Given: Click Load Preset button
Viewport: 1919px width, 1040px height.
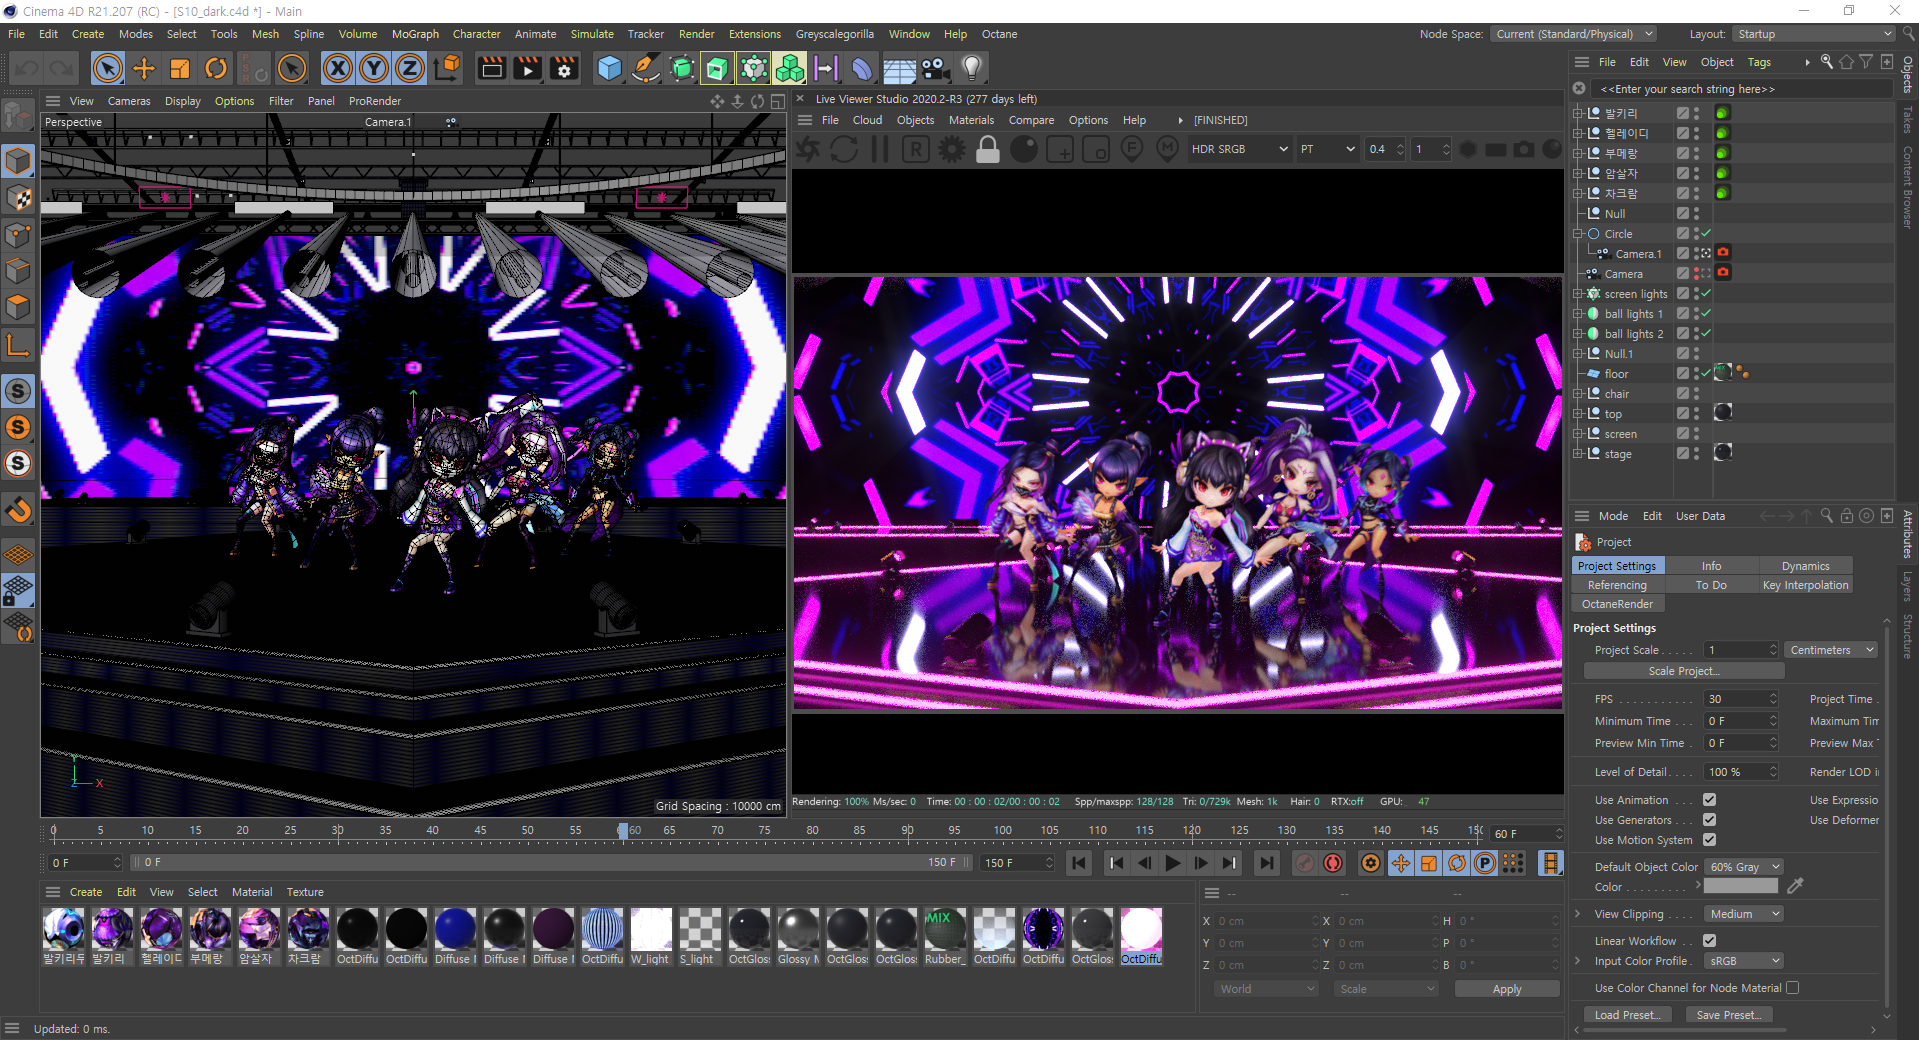Looking at the screenshot, I should (1627, 1015).
